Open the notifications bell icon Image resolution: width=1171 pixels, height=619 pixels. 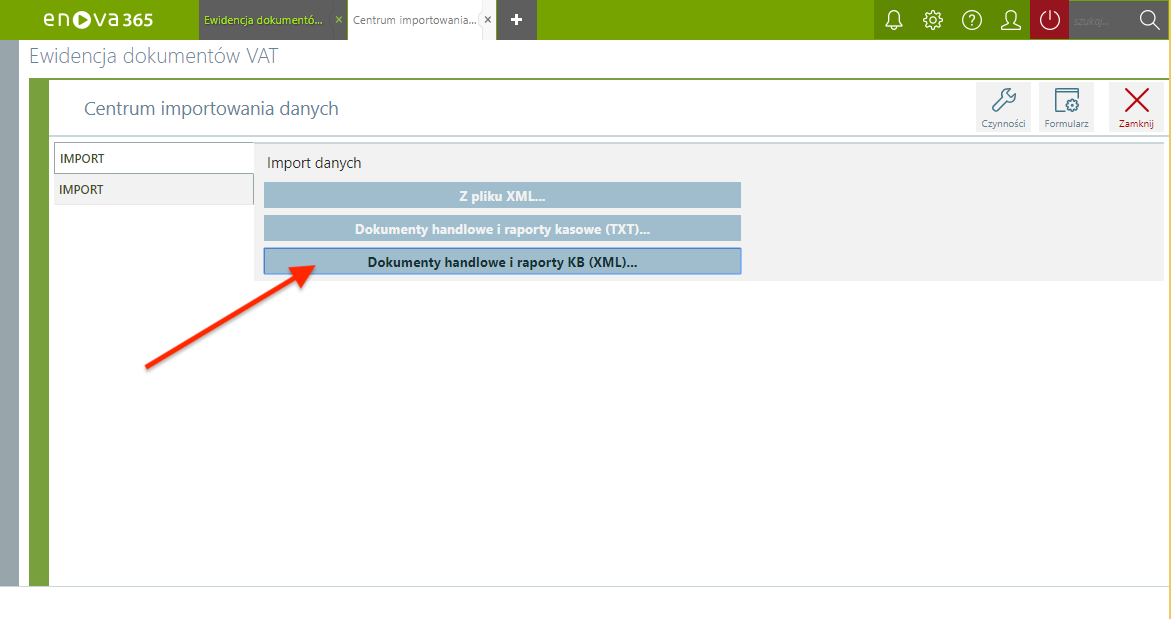(x=894, y=20)
